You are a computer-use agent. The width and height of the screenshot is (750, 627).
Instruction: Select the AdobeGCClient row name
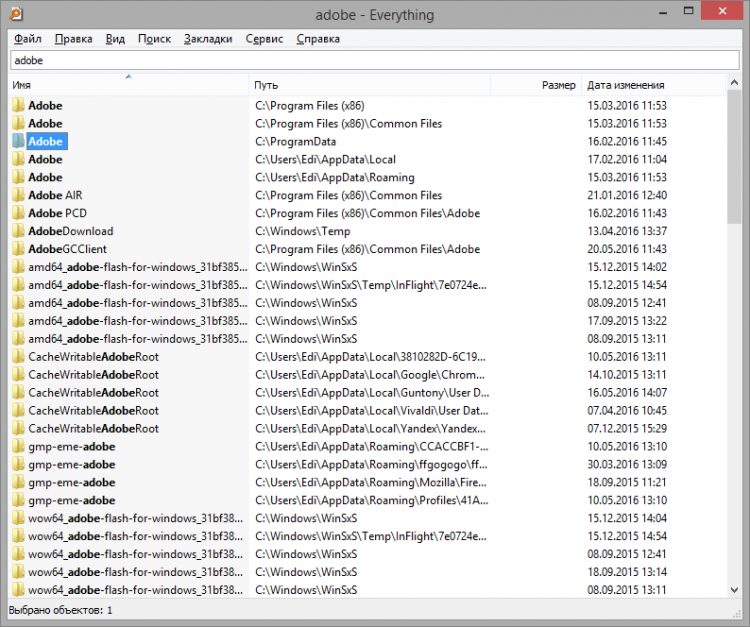click(67, 249)
